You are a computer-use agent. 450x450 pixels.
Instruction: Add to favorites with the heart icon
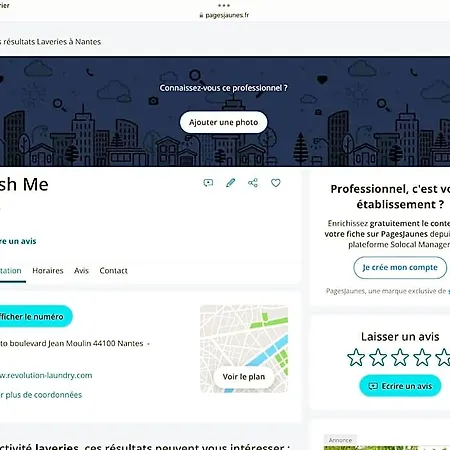(276, 183)
